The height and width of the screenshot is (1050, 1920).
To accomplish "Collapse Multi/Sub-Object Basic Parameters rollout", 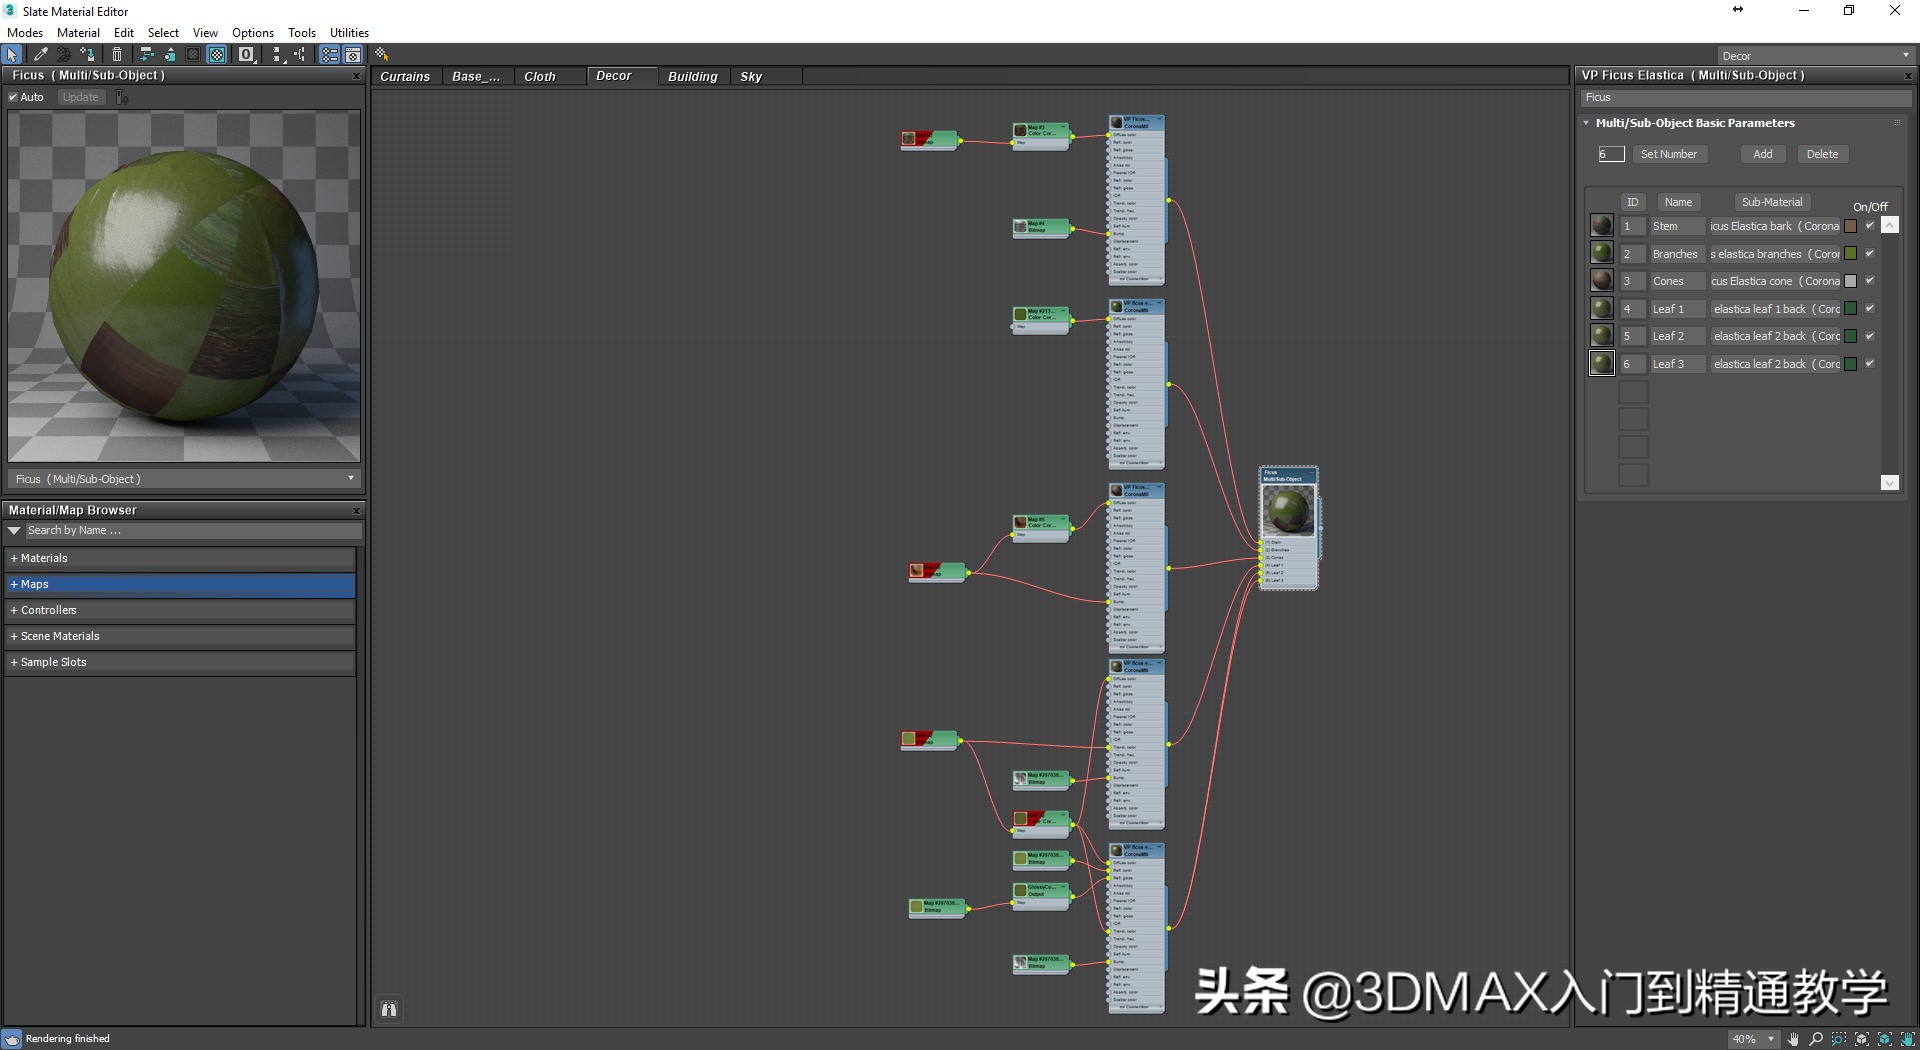I will 1585,122.
